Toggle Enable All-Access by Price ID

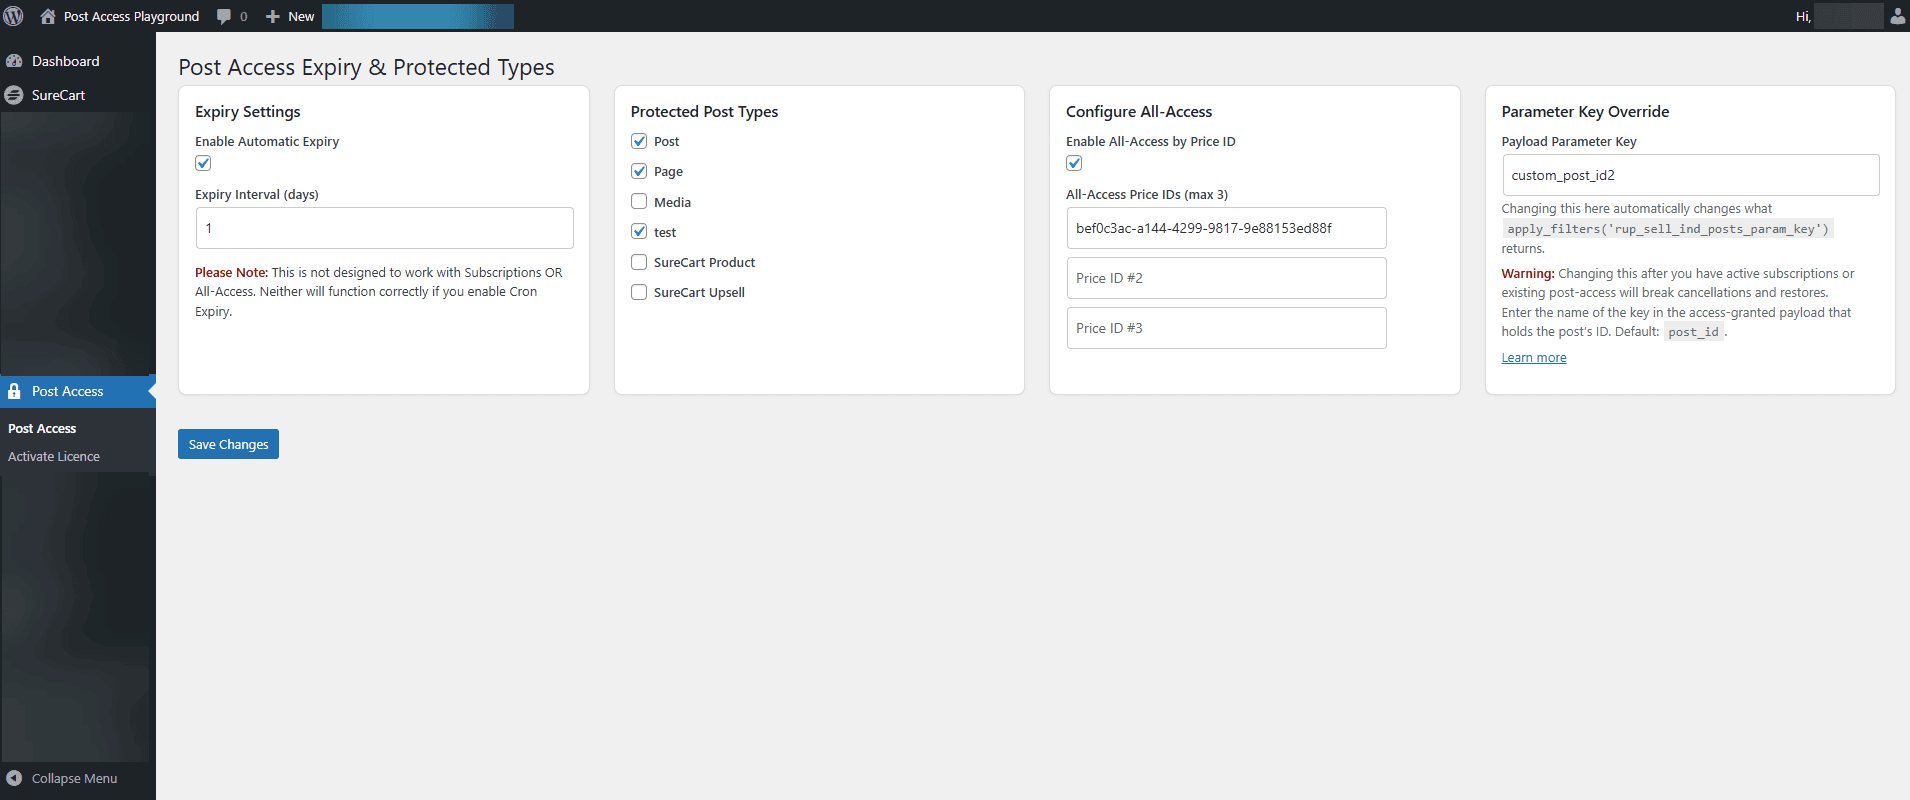[1074, 163]
